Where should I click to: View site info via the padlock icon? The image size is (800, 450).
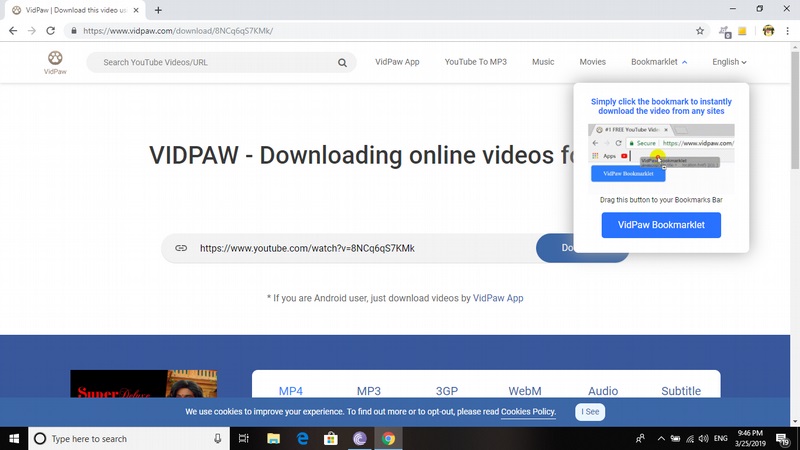point(74,31)
